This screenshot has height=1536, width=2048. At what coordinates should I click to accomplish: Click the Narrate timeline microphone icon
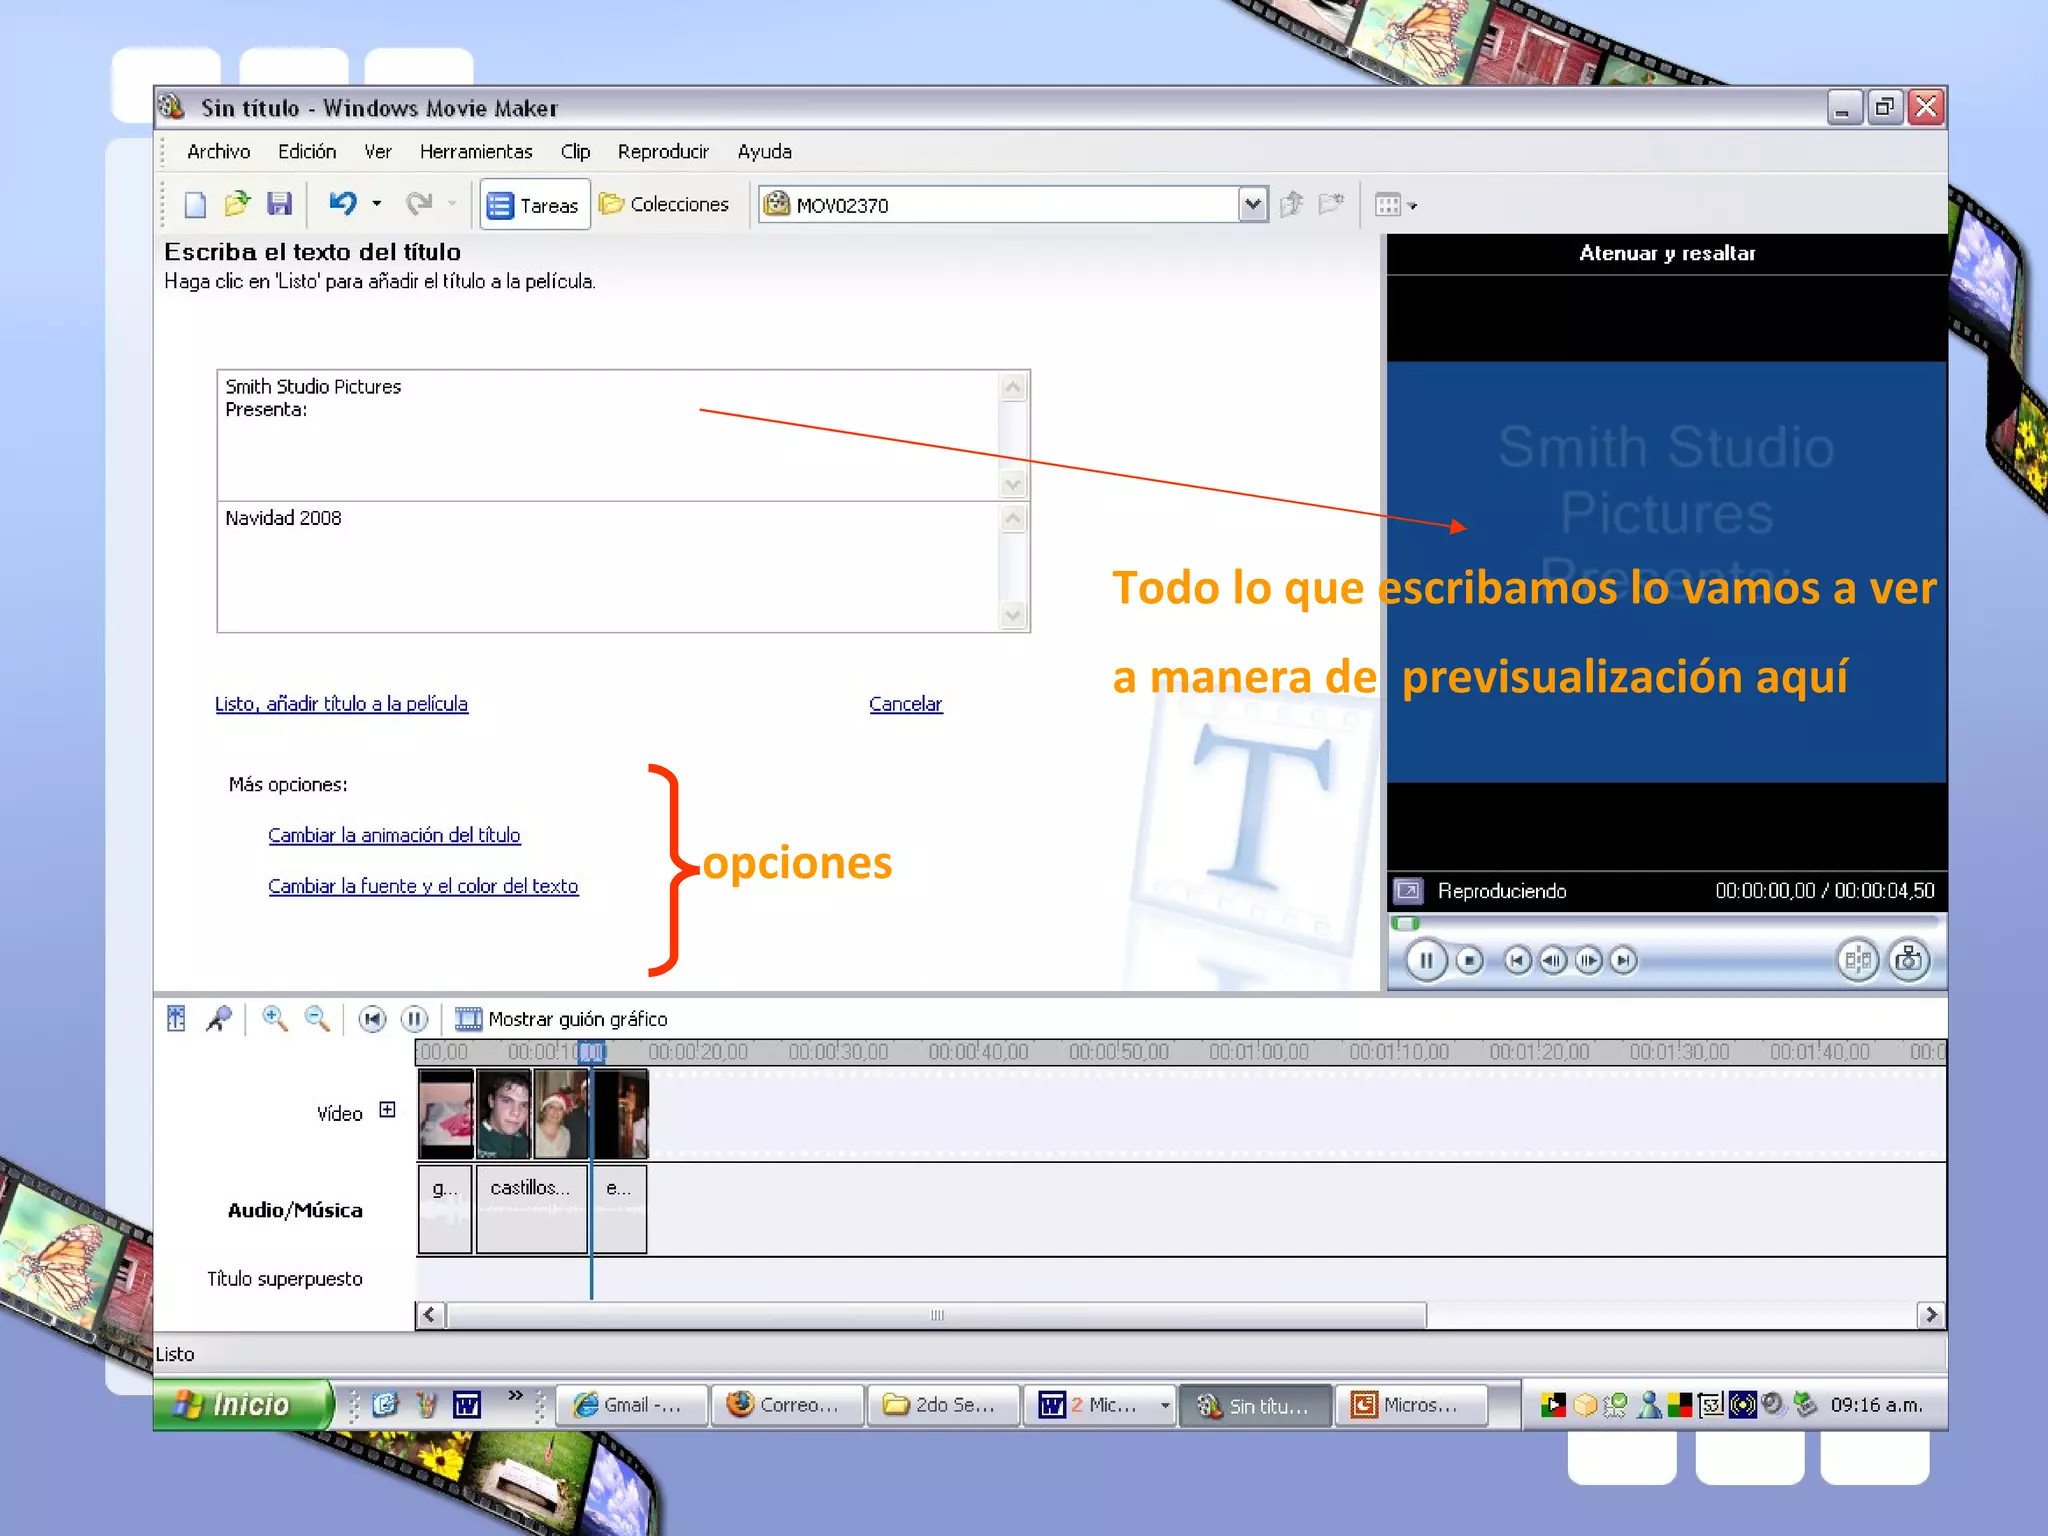(x=218, y=1019)
